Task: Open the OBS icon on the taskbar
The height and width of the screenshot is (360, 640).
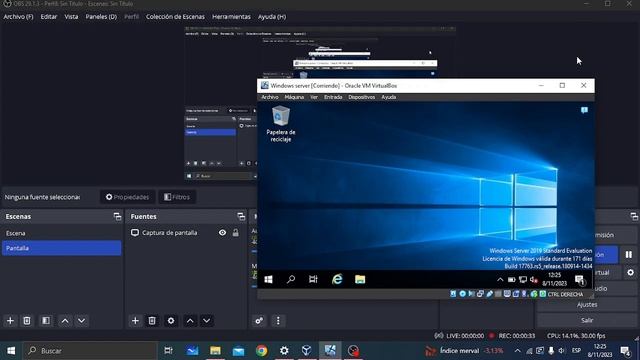Action: coord(353,351)
